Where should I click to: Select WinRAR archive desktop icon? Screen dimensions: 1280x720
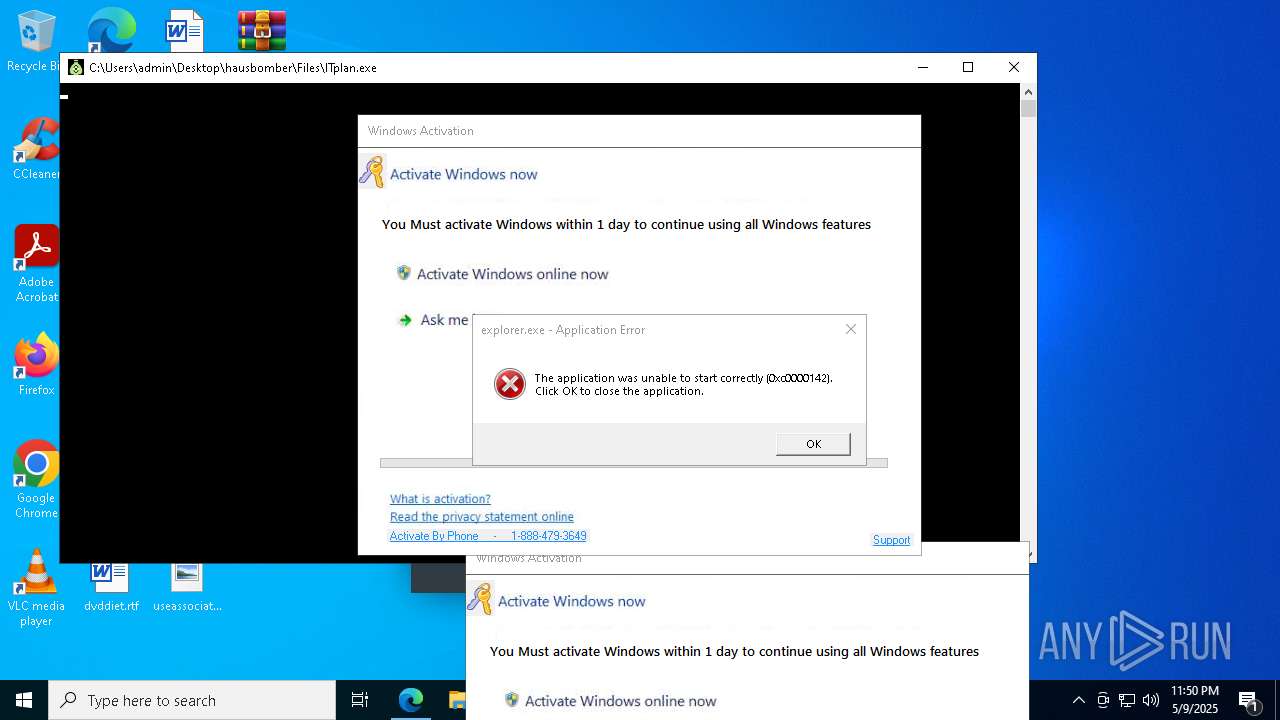262,30
